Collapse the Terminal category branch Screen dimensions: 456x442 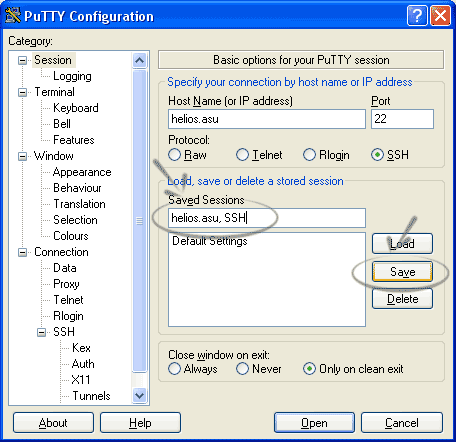(22, 92)
